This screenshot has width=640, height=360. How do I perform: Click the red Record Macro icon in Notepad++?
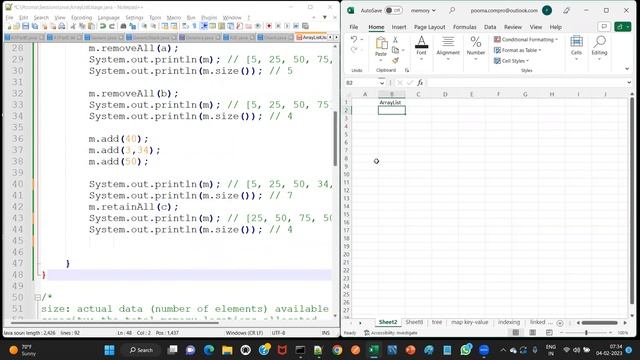(x=269, y=26)
